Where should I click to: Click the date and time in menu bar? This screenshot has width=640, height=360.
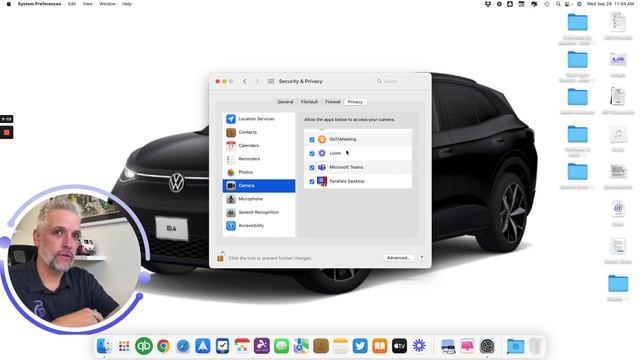(x=610, y=4)
